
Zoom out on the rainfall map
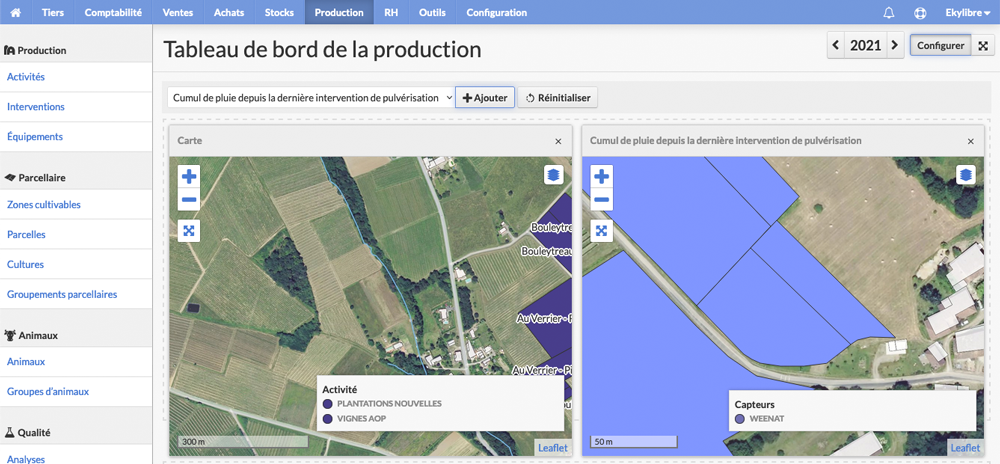coord(601,199)
